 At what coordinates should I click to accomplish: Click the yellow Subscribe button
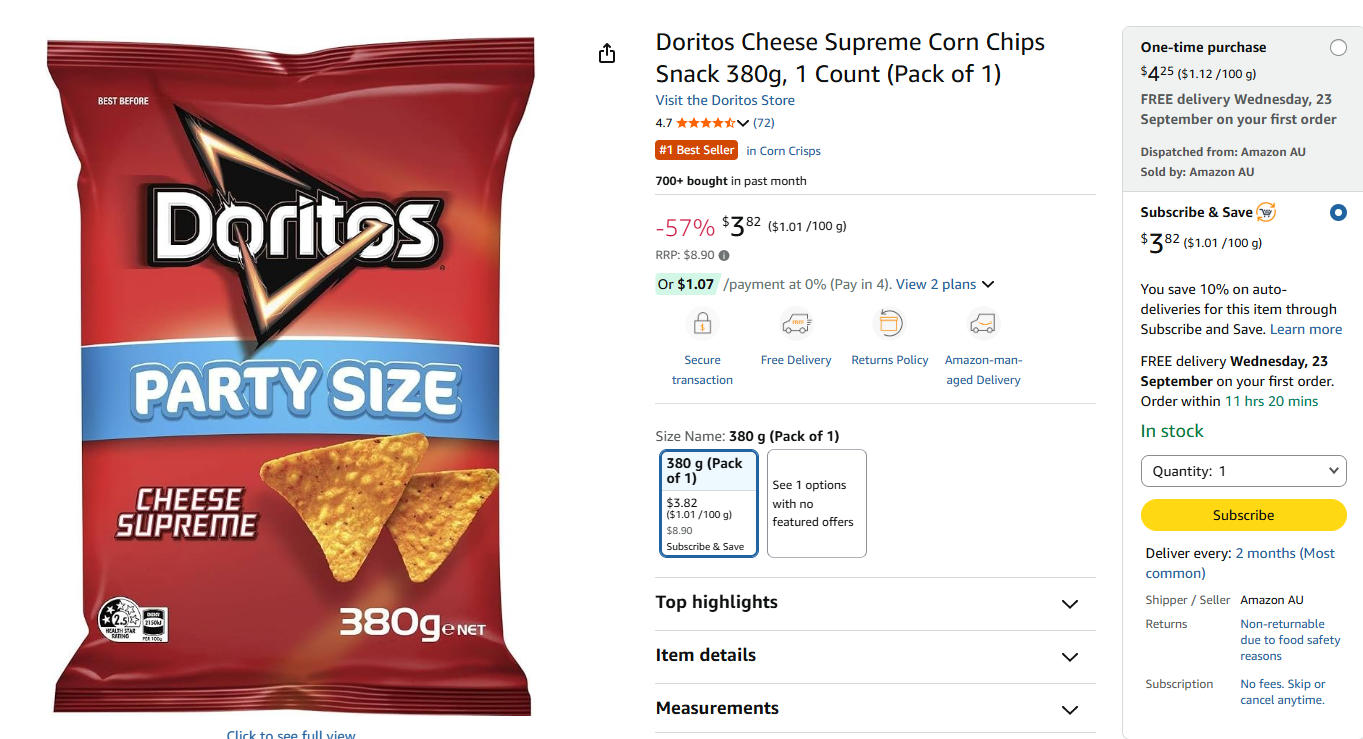pos(1244,515)
